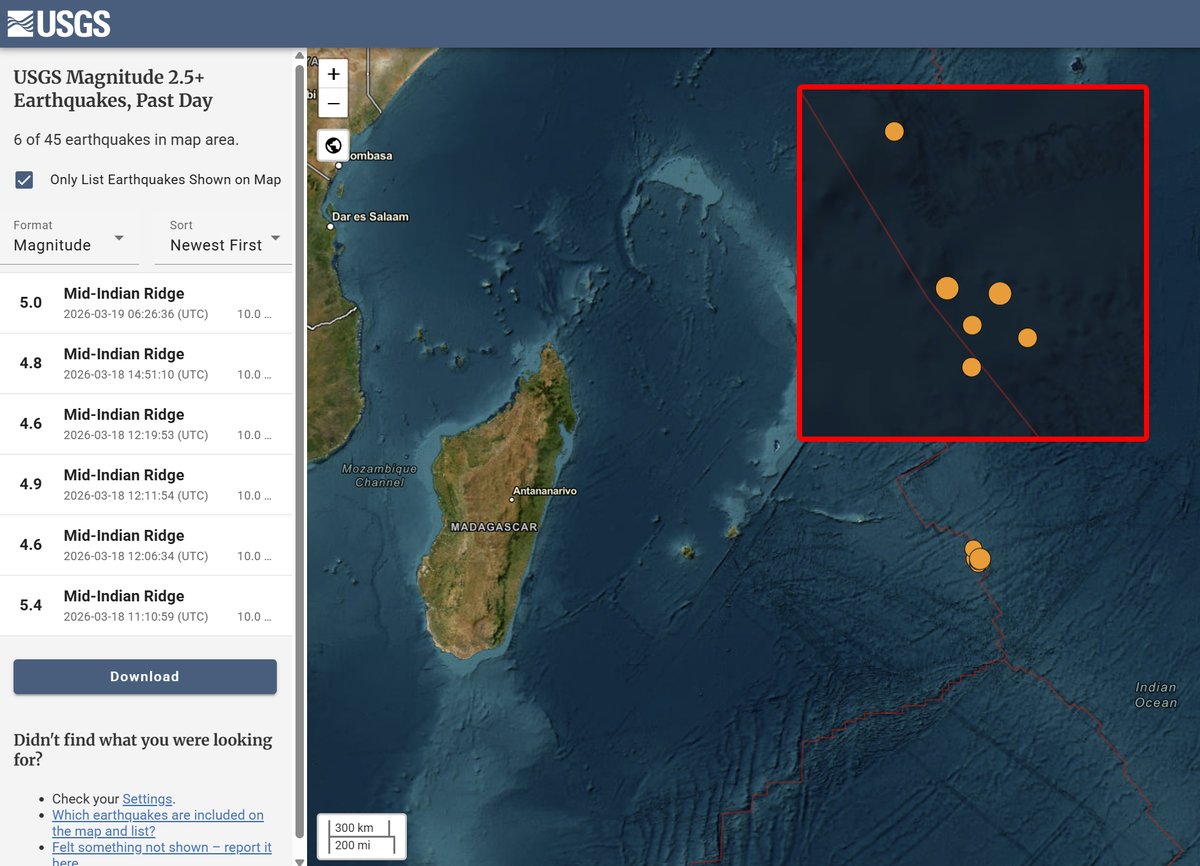Select the 5.4 Mid-Indian Ridge 11:10:59 earthquake
Image resolution: width=1200 pixels, height=866 pixels.
(146, 606)
